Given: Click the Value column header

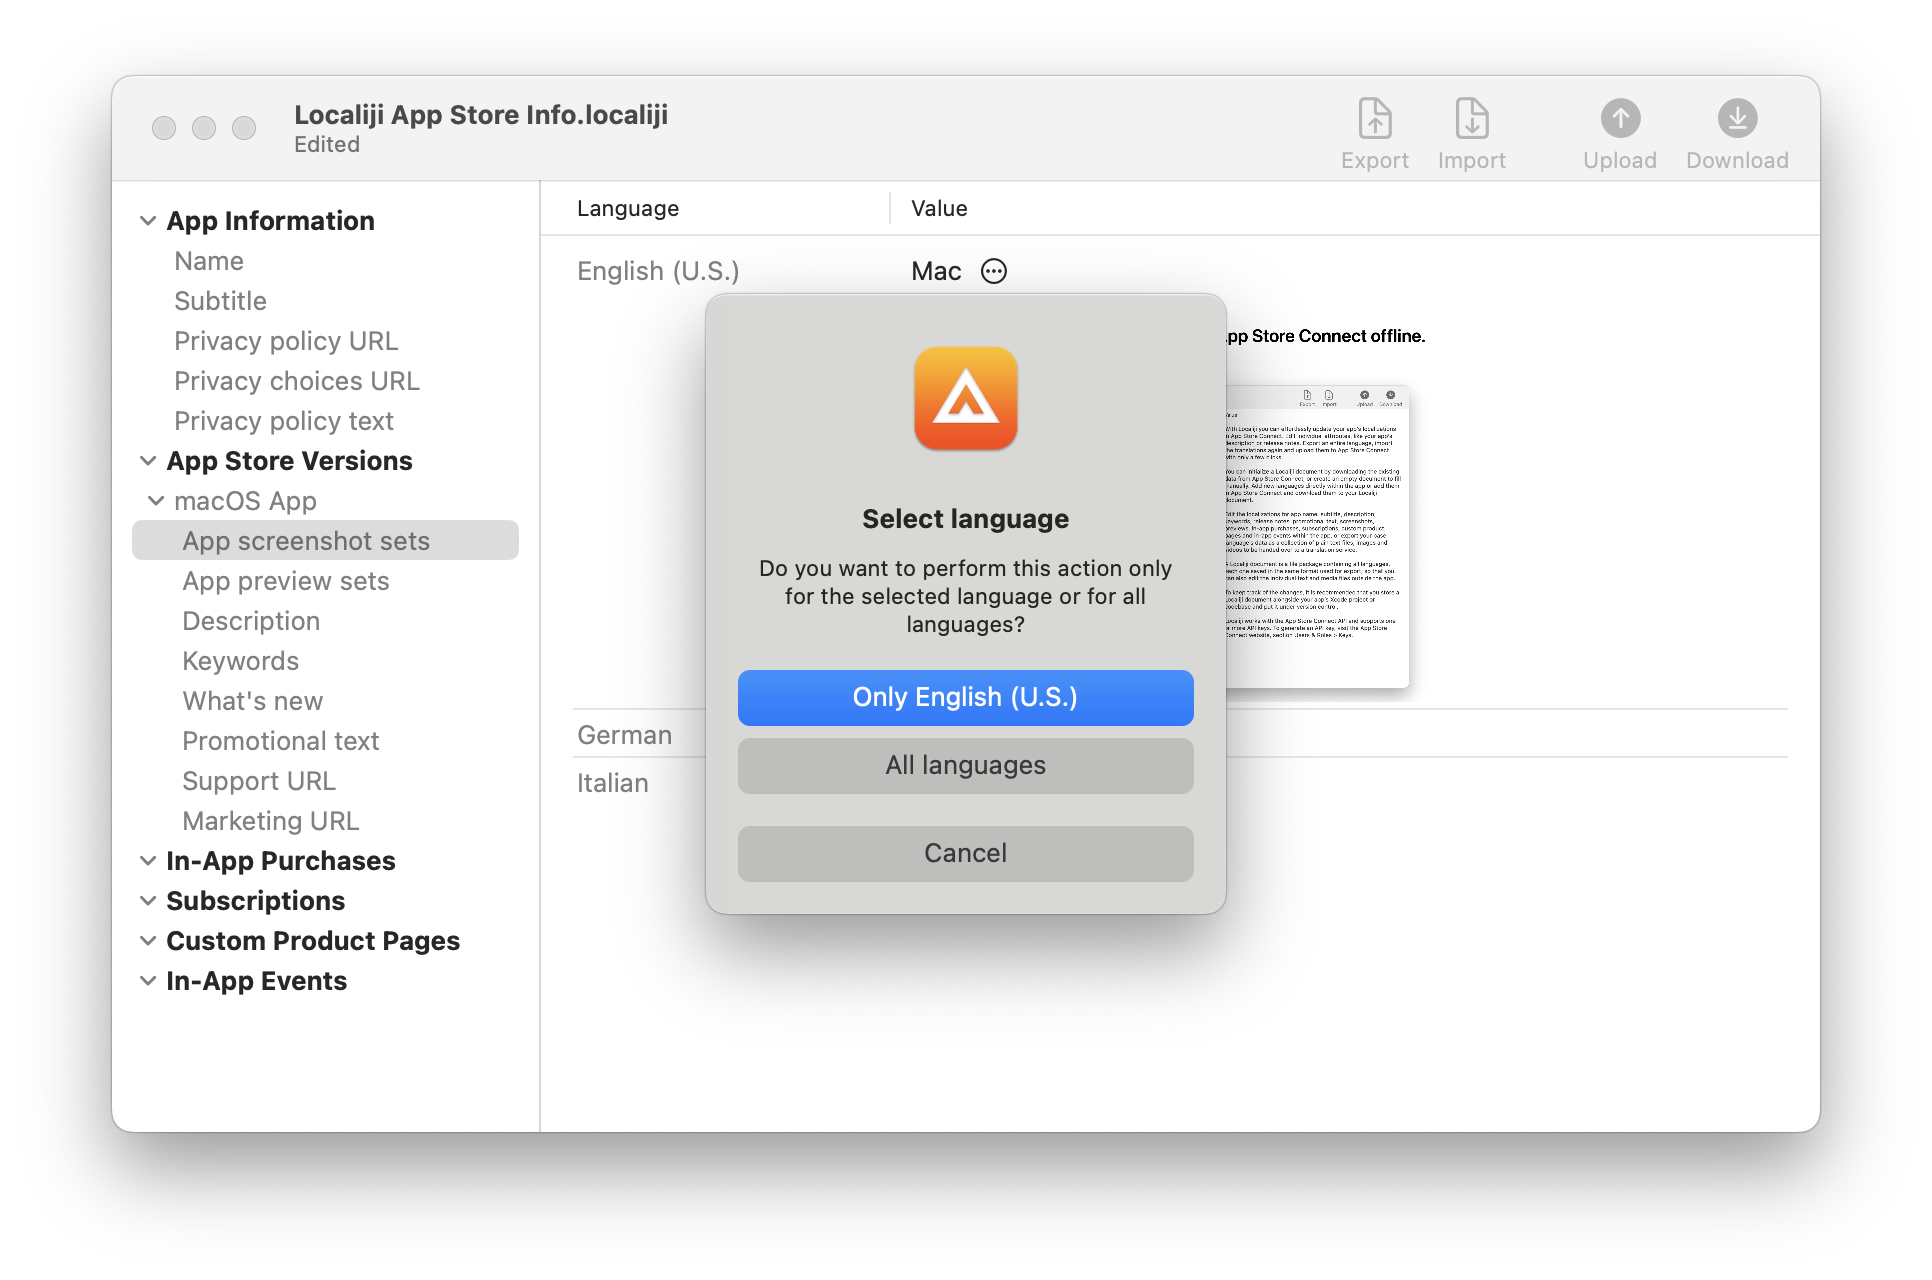Looking at the screenshot, I should 939,208.
